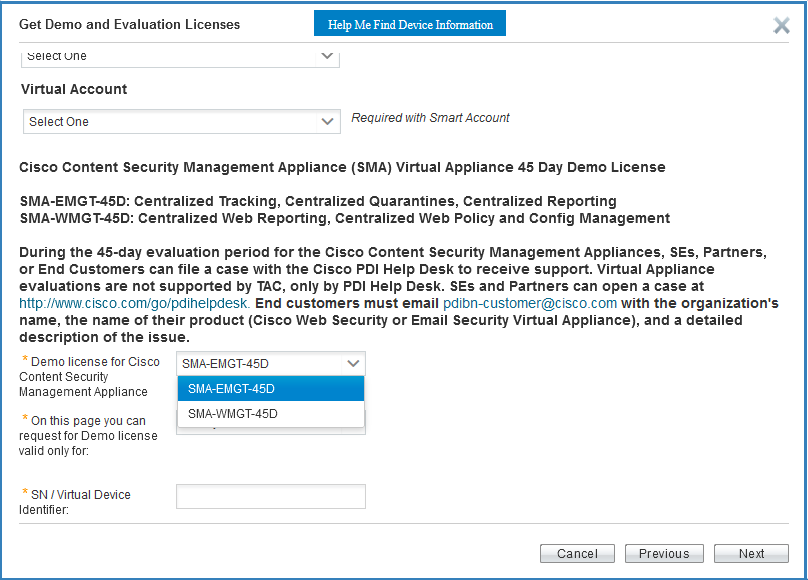Click the pdibn-customer@cisco.com email link
The height and width of the screenshot is (580, 808).
530,303
